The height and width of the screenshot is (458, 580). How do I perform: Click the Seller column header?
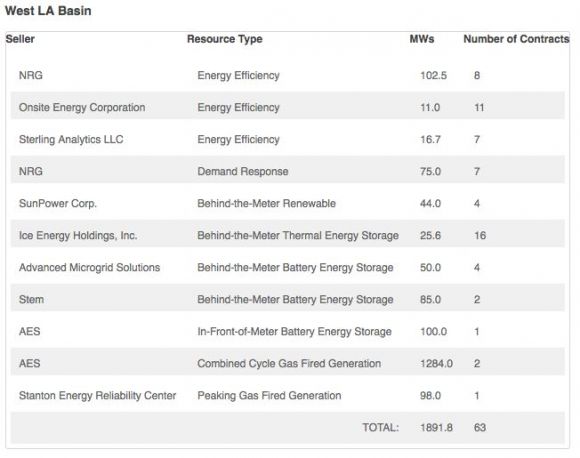(20, 39)
